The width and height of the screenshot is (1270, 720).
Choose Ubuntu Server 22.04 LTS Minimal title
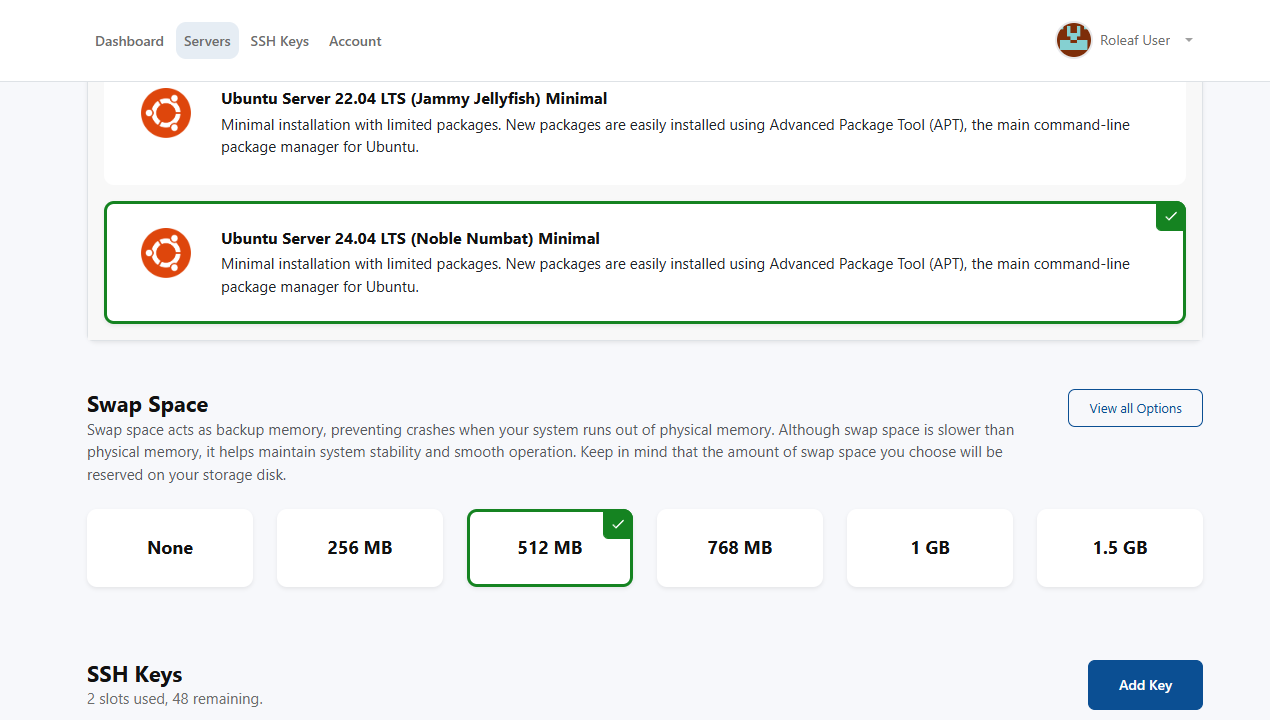pos(414,99)
